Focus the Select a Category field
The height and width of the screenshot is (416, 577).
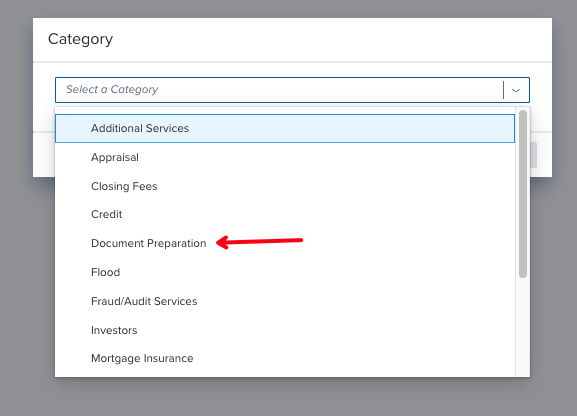[292, 90]
